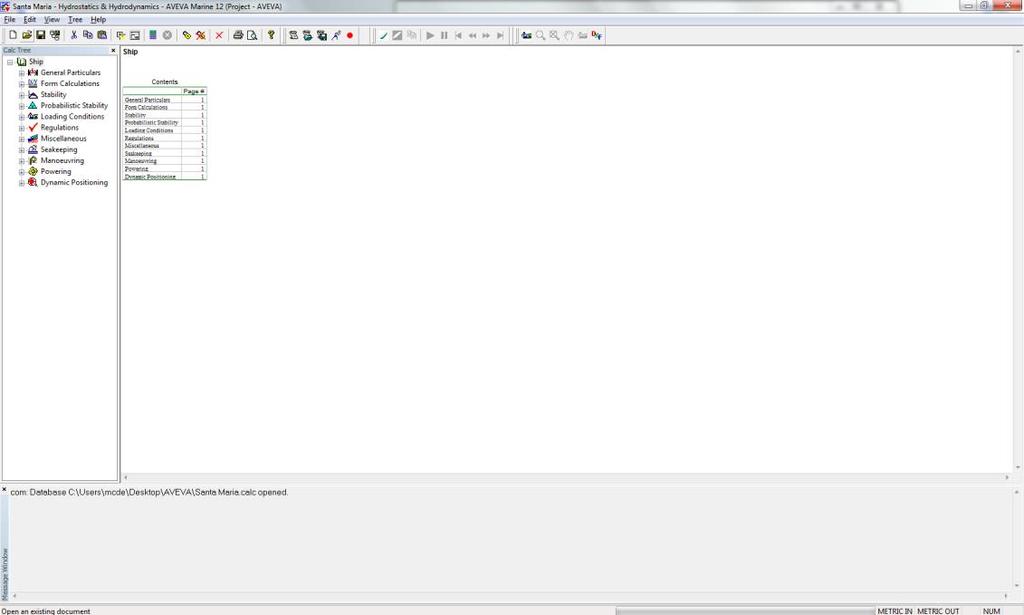Print the document with printer icon
Image resolution: width=1024 pixels, height=615 pixels.
238,35
